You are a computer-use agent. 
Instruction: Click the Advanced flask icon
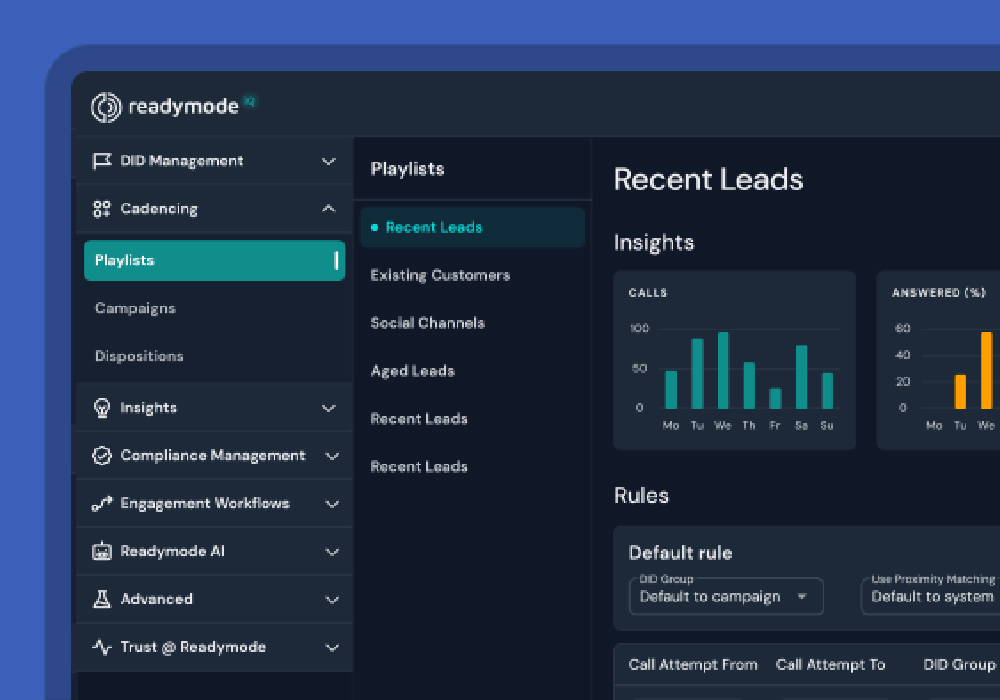[101, 600]
